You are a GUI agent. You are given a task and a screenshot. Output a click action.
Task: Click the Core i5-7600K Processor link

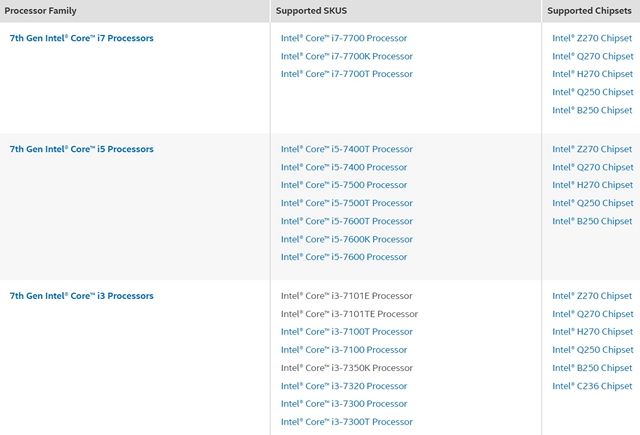346,239
